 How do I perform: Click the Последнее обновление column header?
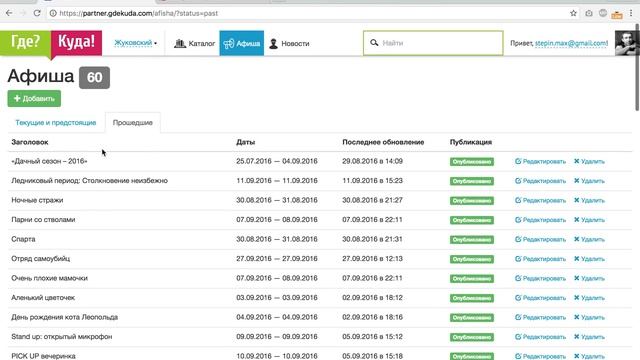coord(383,142)
